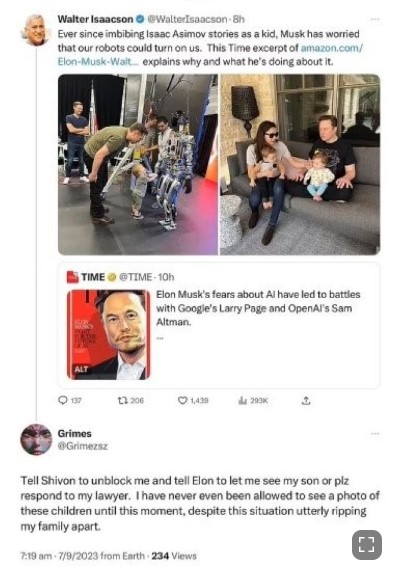Share the post via upload icon
Screen dimensions: 416x572
point(306,400)
